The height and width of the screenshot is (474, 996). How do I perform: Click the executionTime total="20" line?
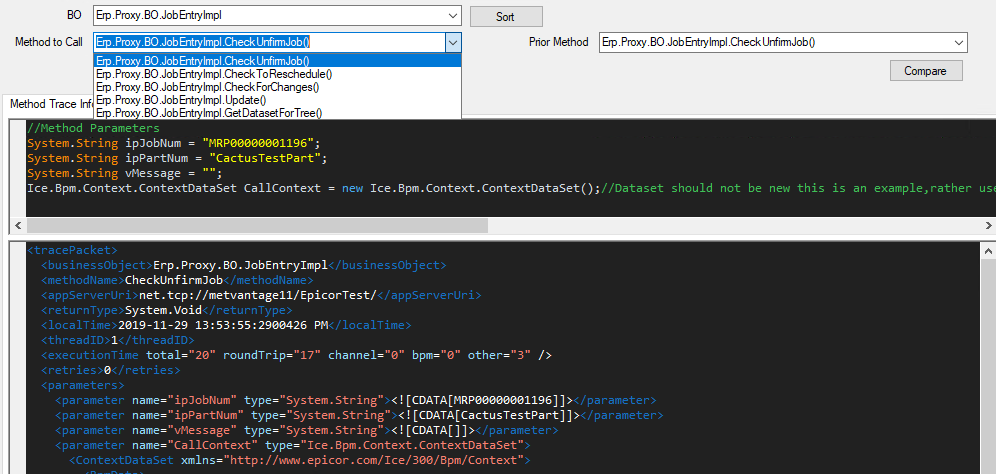tap(297, 355)
